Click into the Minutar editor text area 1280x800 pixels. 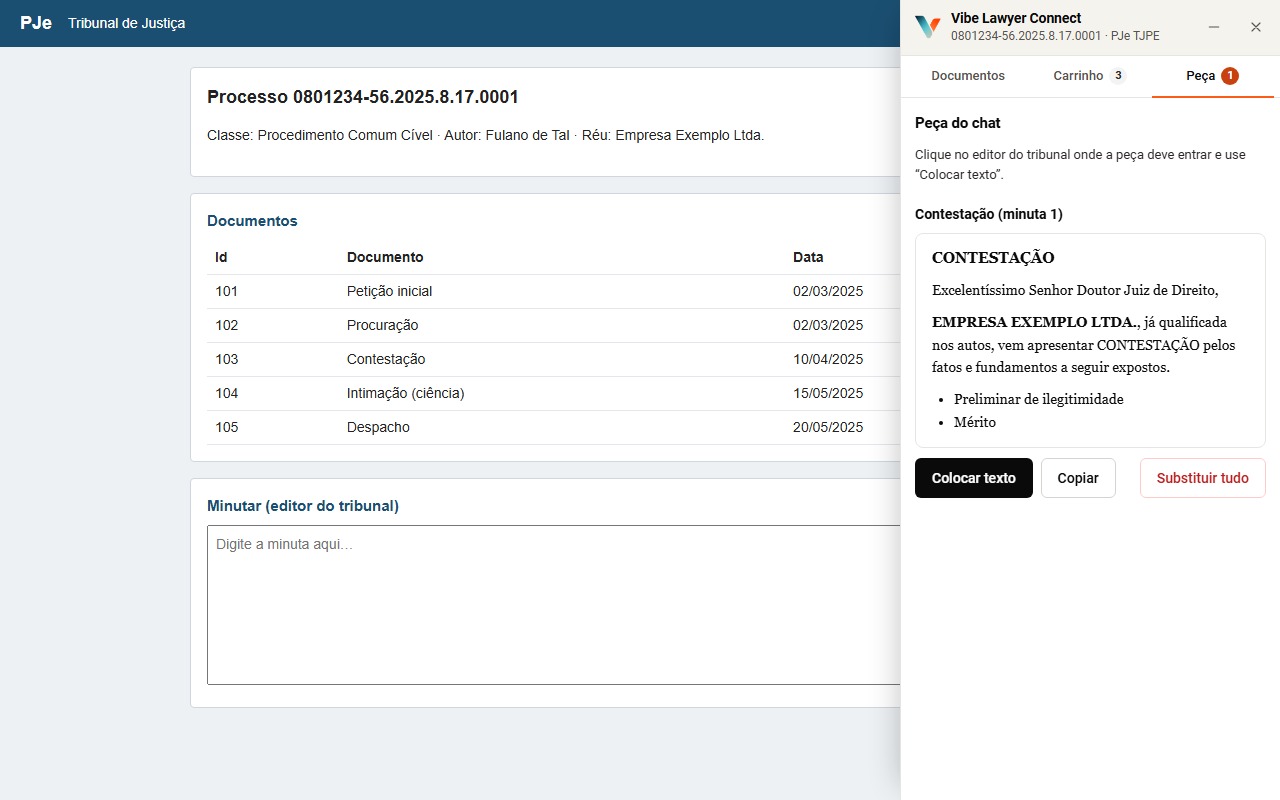coord(554,605)
